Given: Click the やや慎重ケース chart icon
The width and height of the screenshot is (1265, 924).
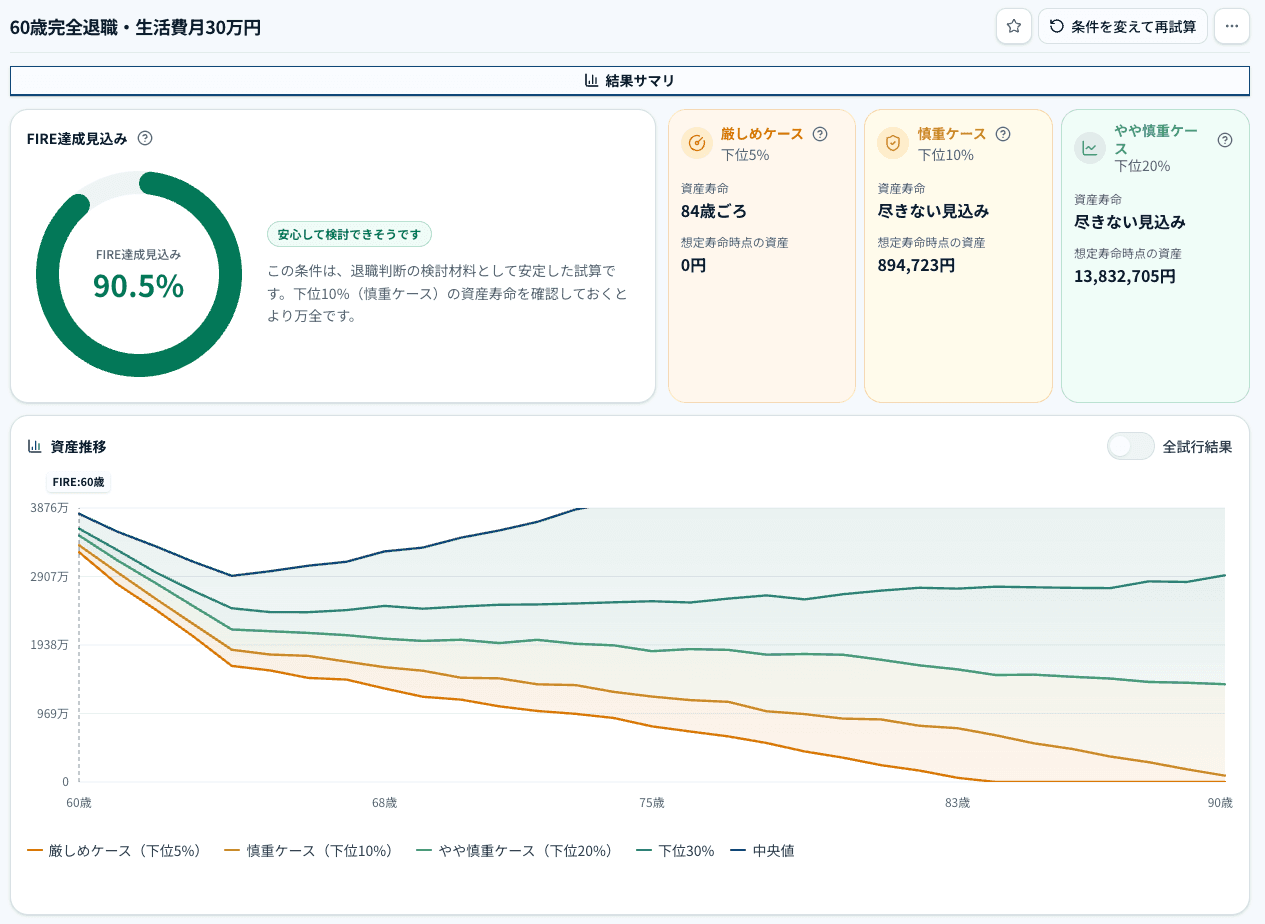Looking at the screenshot, I should [x=1090, y=148].
